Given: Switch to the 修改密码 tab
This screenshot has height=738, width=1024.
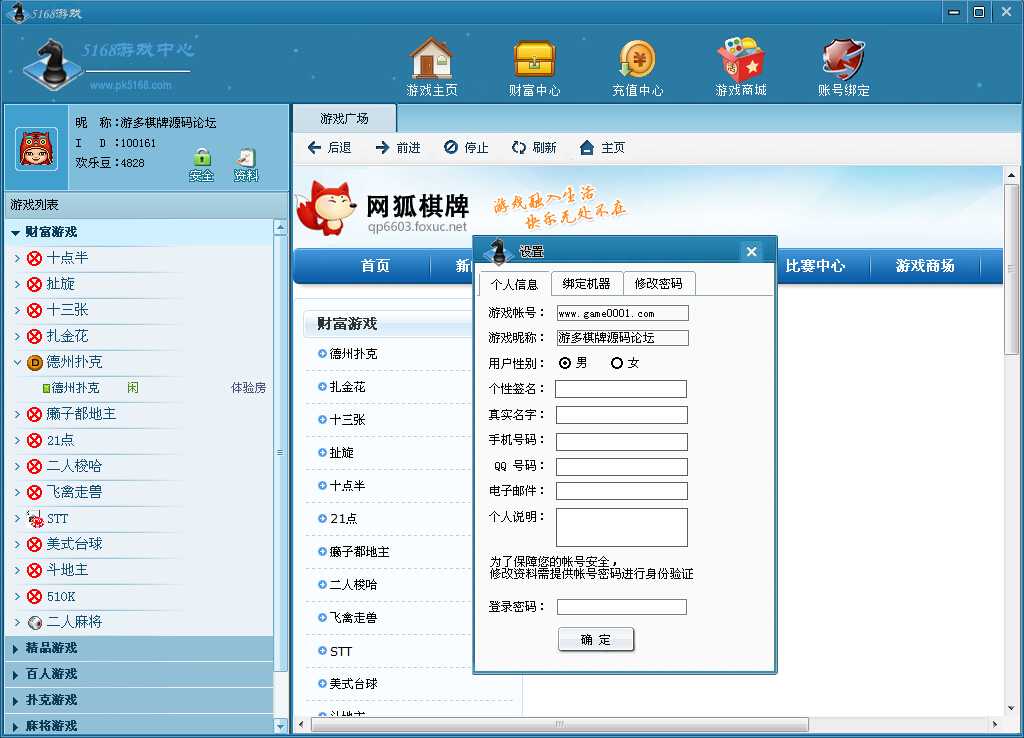Looking at the screenshot, I should click(x=658, y=283).
